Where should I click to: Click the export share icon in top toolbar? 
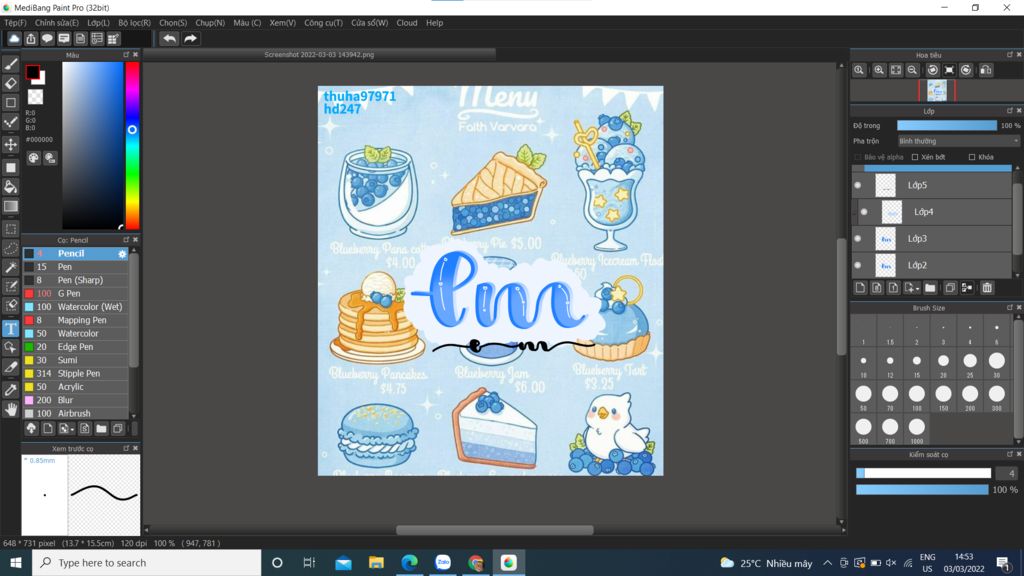pyautogui.click(x=31, y=39)
